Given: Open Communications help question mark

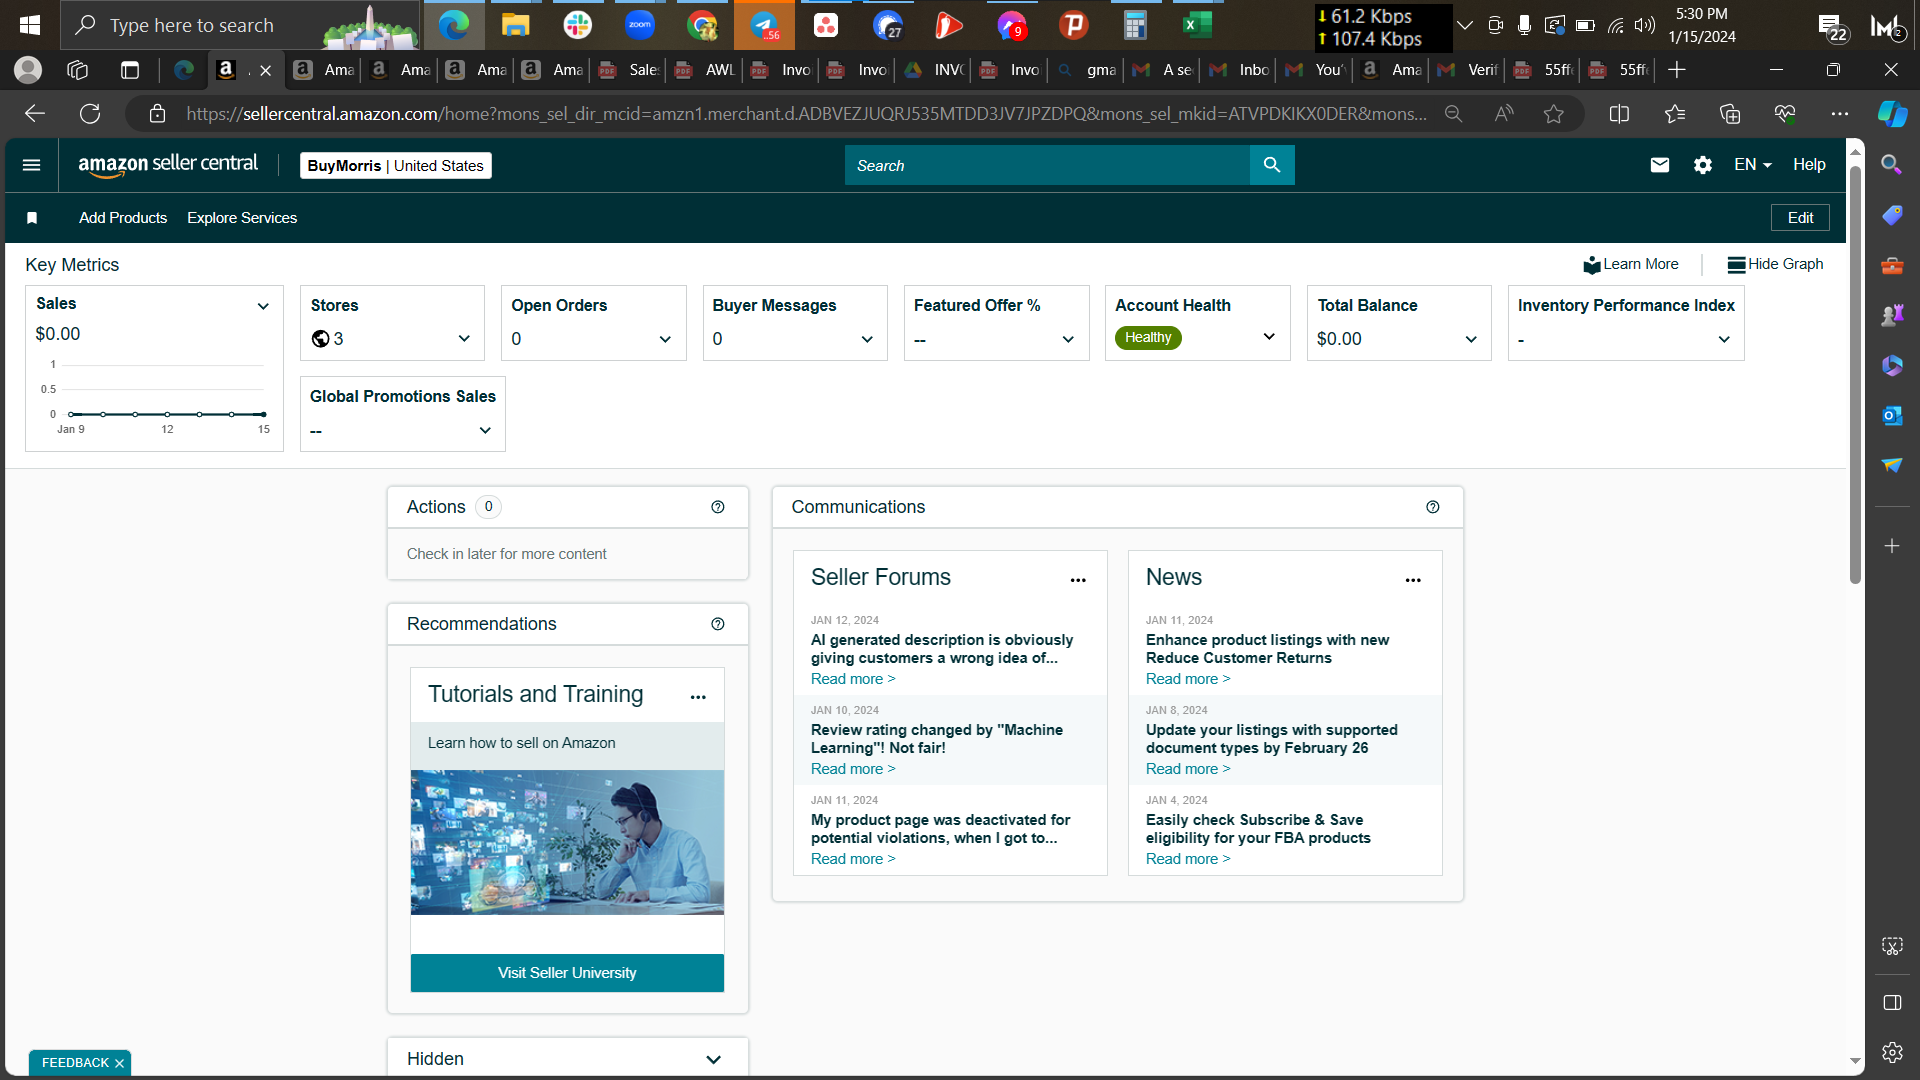Looking at the screenshot, I should (1433, 507).
